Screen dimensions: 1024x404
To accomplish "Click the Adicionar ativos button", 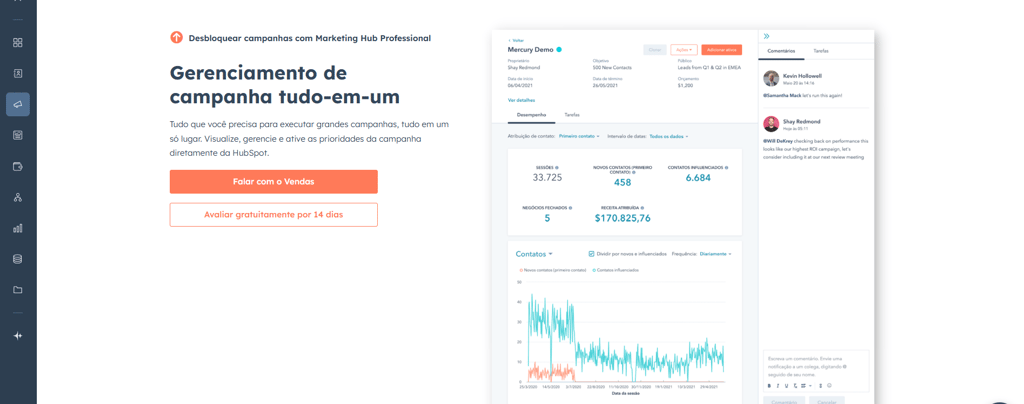I will (722, 50).
